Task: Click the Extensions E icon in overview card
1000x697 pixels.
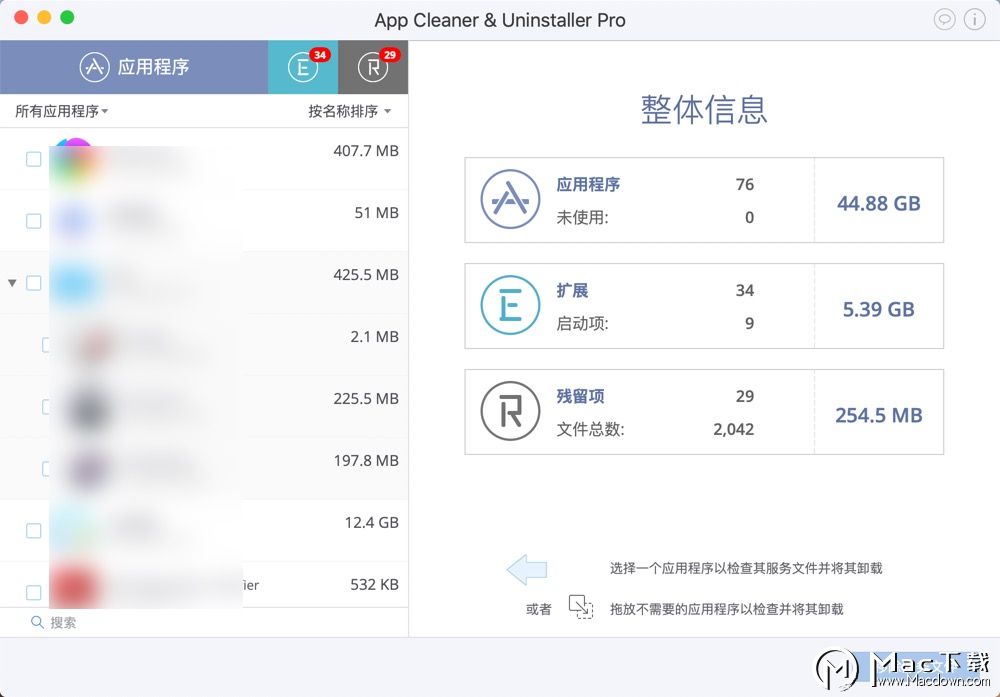Action: [x=510, y=305]
